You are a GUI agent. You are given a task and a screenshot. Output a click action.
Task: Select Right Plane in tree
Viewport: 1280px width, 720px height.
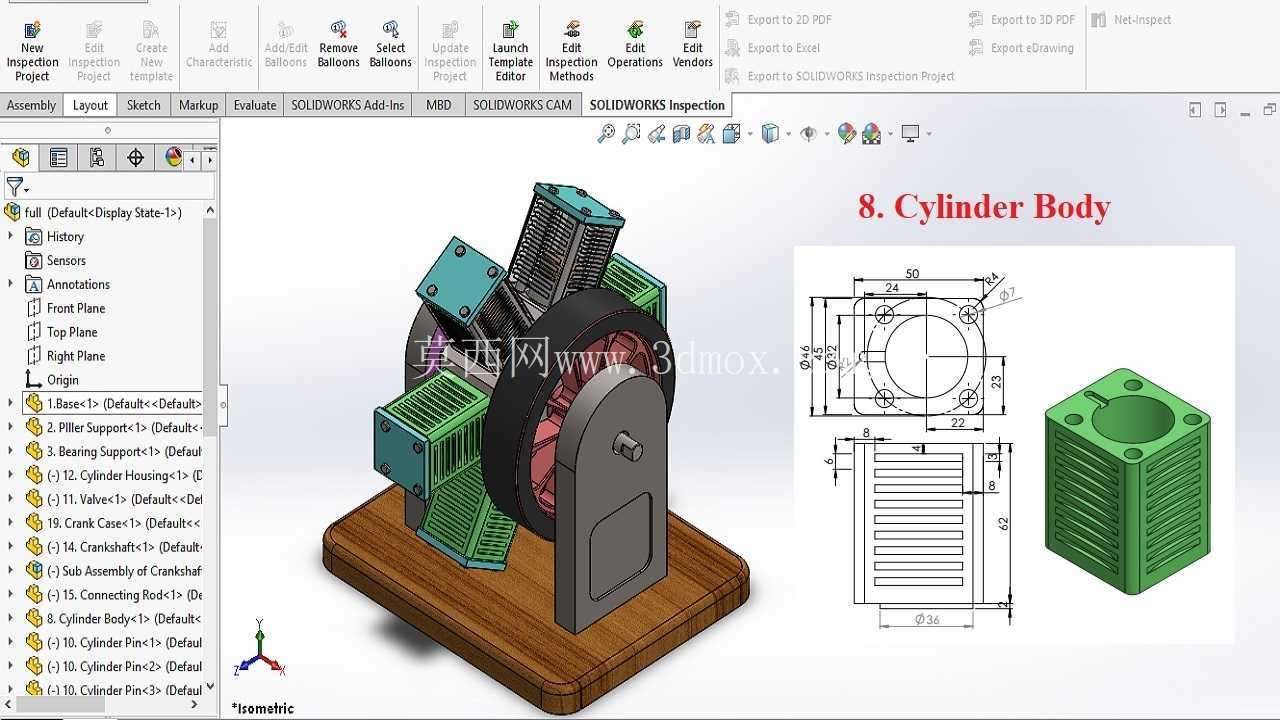click(76, 356)
